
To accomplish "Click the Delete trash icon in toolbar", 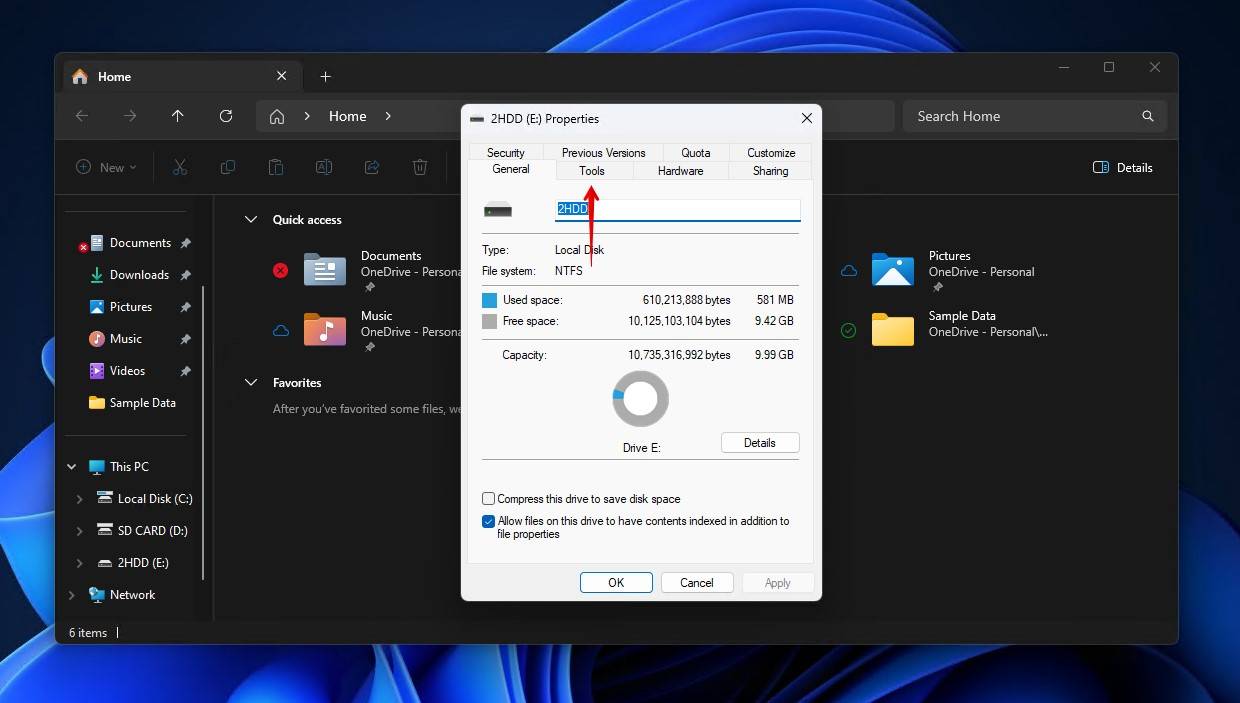I will (x=420, y=168).
